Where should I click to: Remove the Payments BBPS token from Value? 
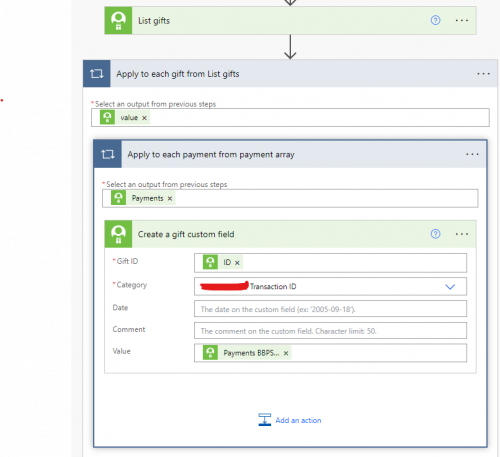tap(286, 353)
